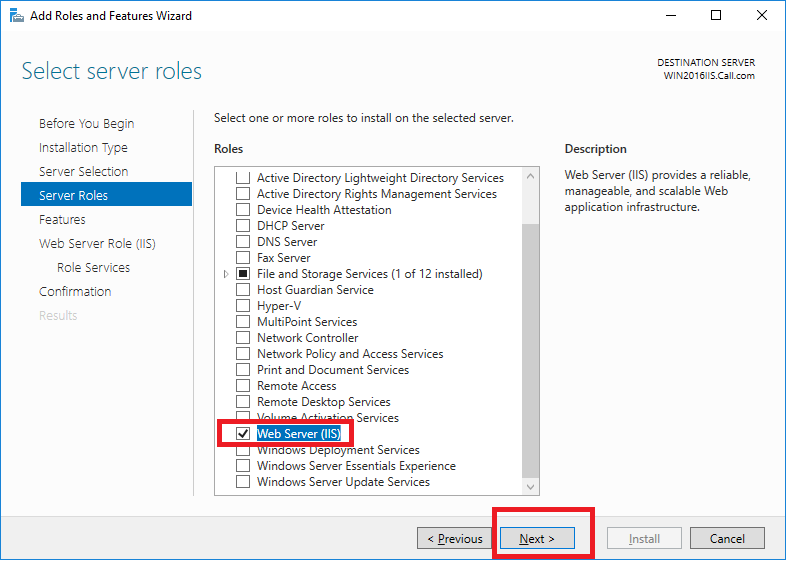Enable the Device Health Attestation role

pos(243,210)
